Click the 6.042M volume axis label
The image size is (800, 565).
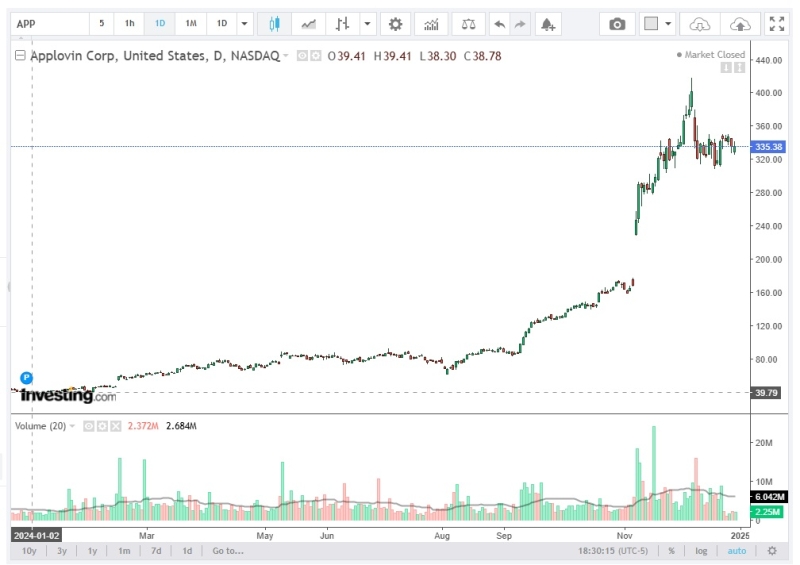pyautogui.click(x=769, y=497)
